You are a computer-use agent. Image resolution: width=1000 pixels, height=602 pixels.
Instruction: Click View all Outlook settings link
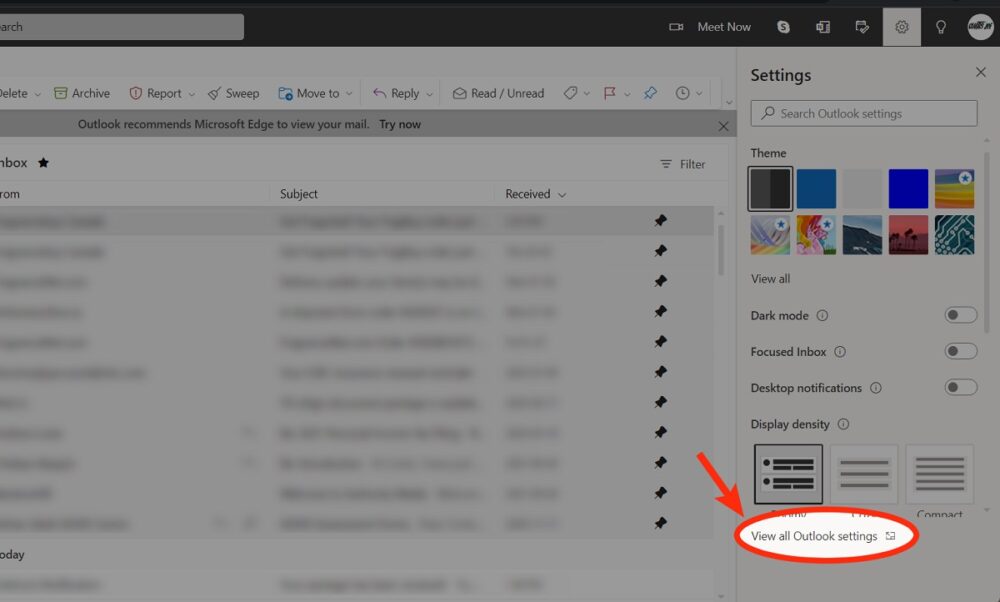point(814,536)
